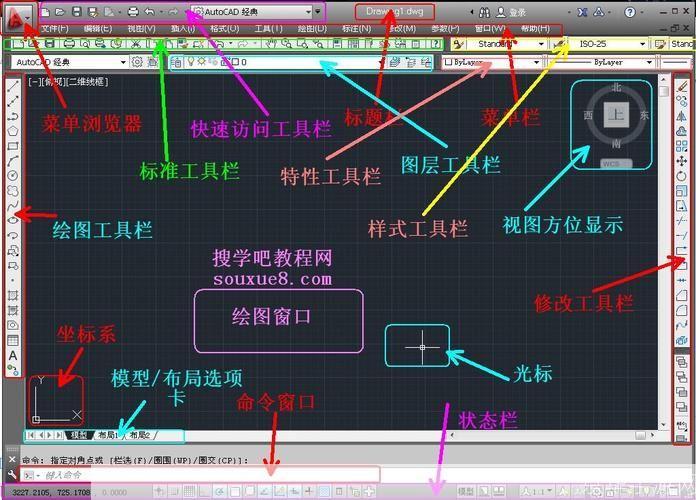Screen dimensions: 696x500
Task: Toggle the third status bar button, after the coordinates readout
Action: coord(190,492)
